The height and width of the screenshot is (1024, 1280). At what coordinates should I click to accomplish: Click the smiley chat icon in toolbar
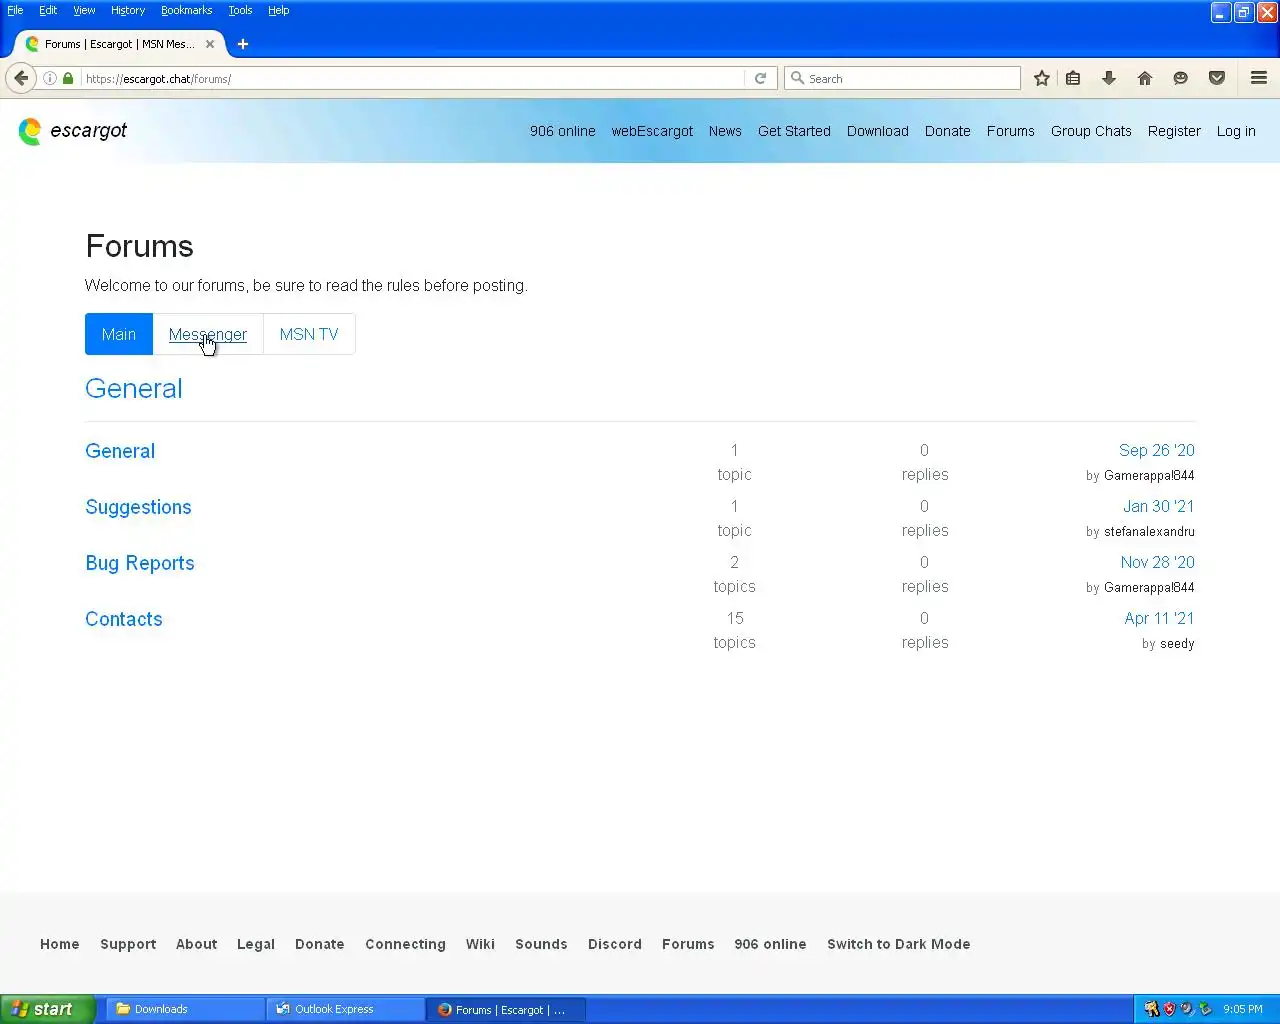(x=1181, y=78)
